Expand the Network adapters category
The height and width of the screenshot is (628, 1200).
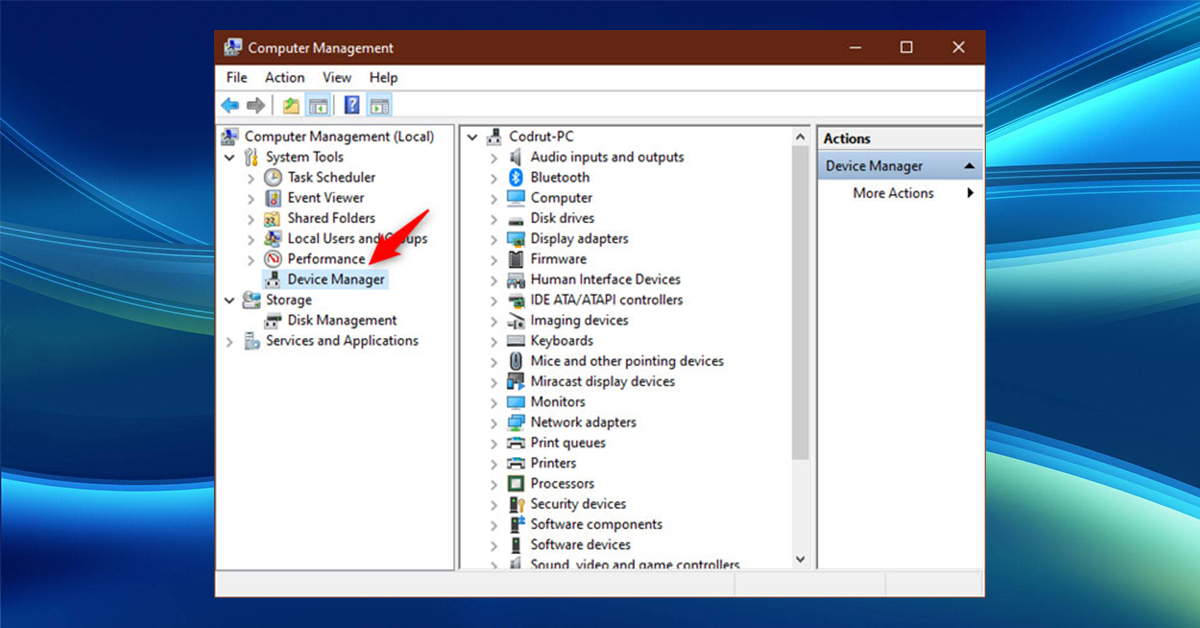[x=492, y=422]
